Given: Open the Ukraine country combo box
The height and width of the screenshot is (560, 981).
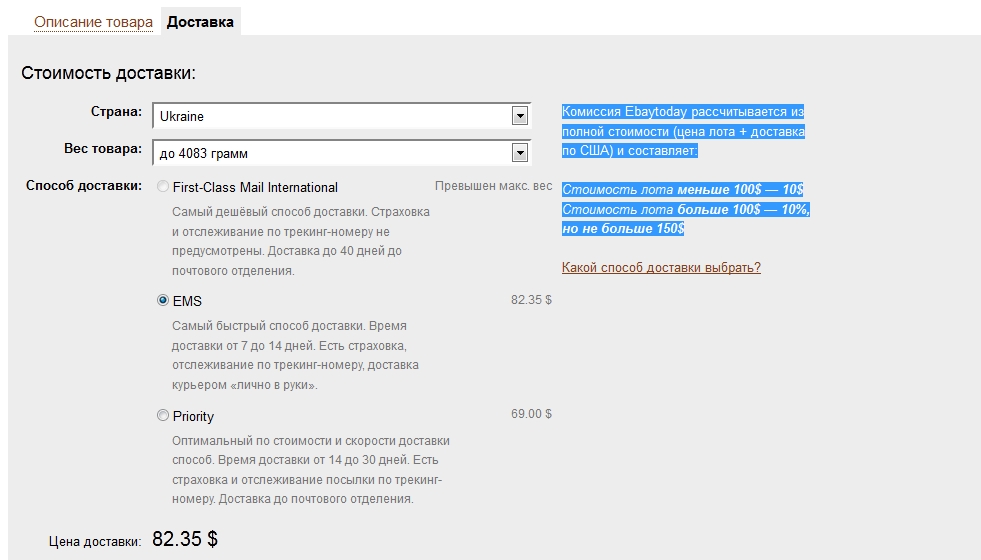Looking at the screenshot, I should 342,116.
